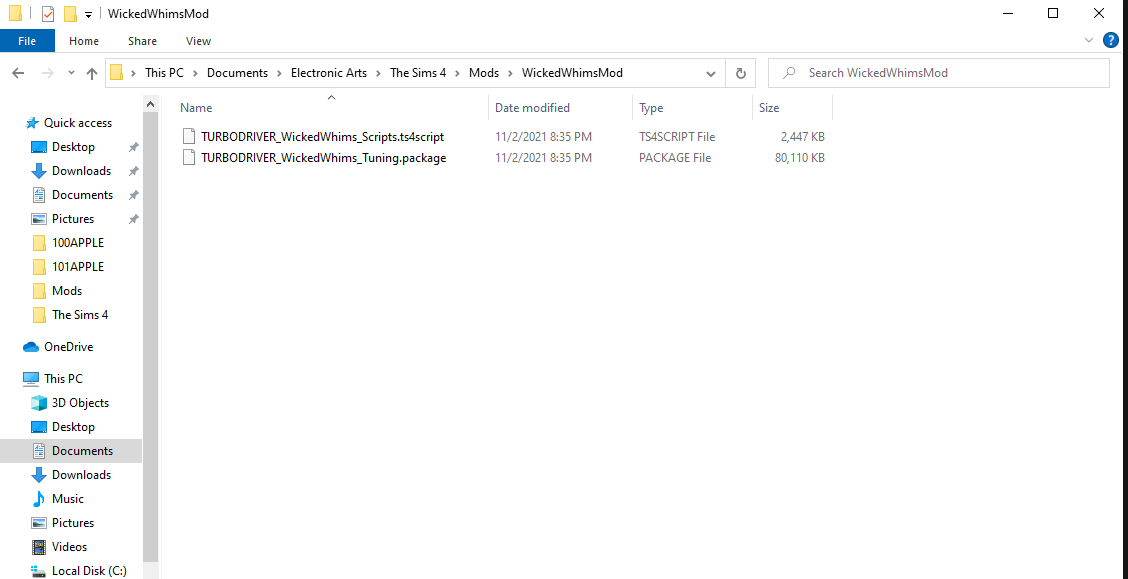Image resolution: width=1128 pixels, height=579 pixels.
Task: Click WickedWhimsMod in the breadcrumb path
Action: [572, 73]
